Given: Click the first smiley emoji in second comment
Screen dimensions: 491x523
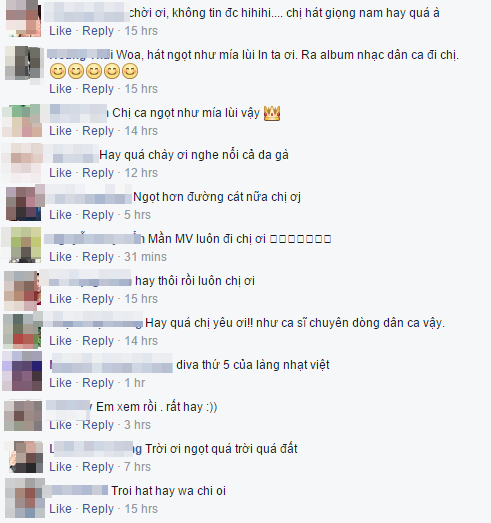Looking at the screenshot, I should 58,71.
